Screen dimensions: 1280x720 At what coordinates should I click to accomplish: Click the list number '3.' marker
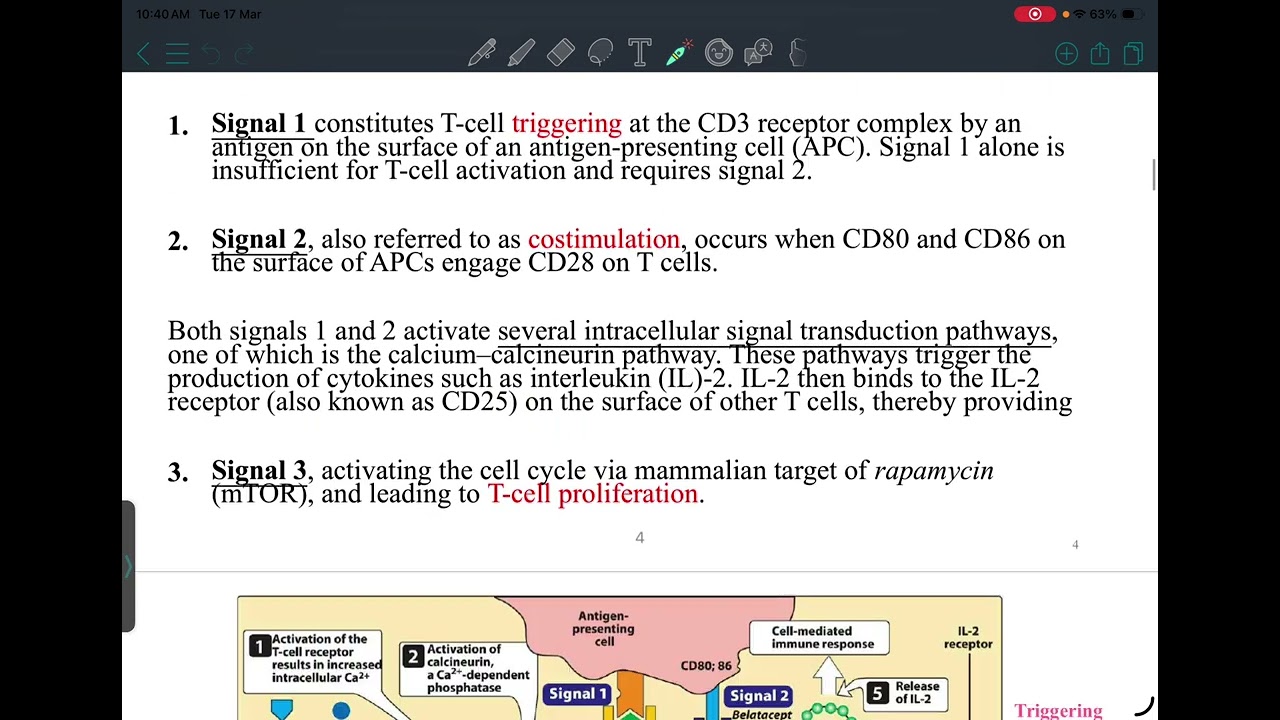click(x=178, y=473)
